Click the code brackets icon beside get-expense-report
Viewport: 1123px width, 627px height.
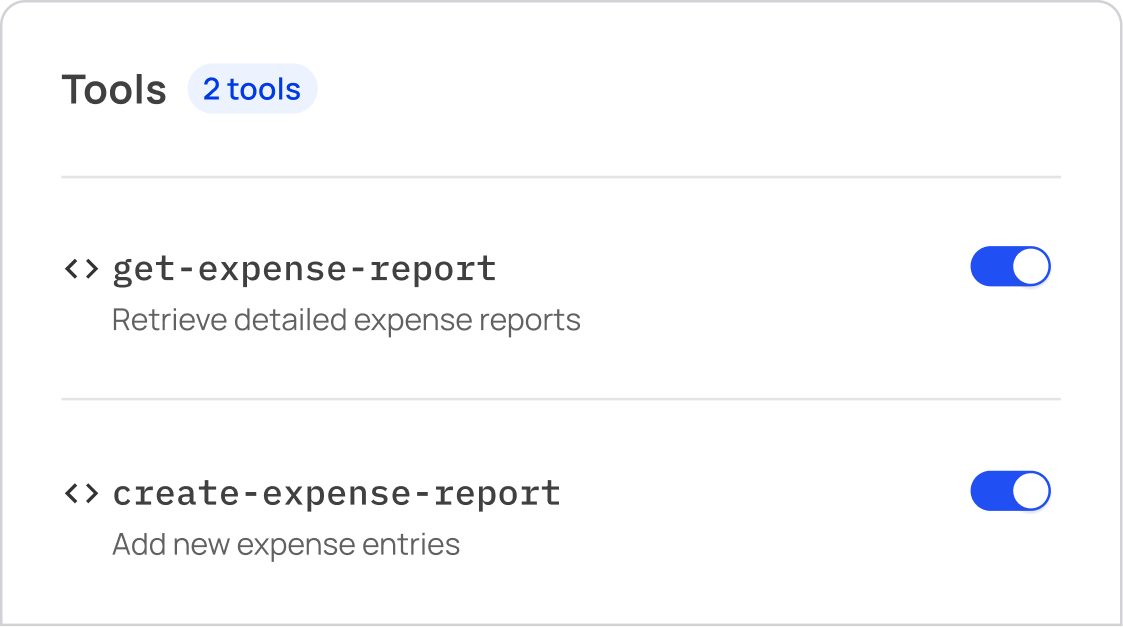click(81, 268)
